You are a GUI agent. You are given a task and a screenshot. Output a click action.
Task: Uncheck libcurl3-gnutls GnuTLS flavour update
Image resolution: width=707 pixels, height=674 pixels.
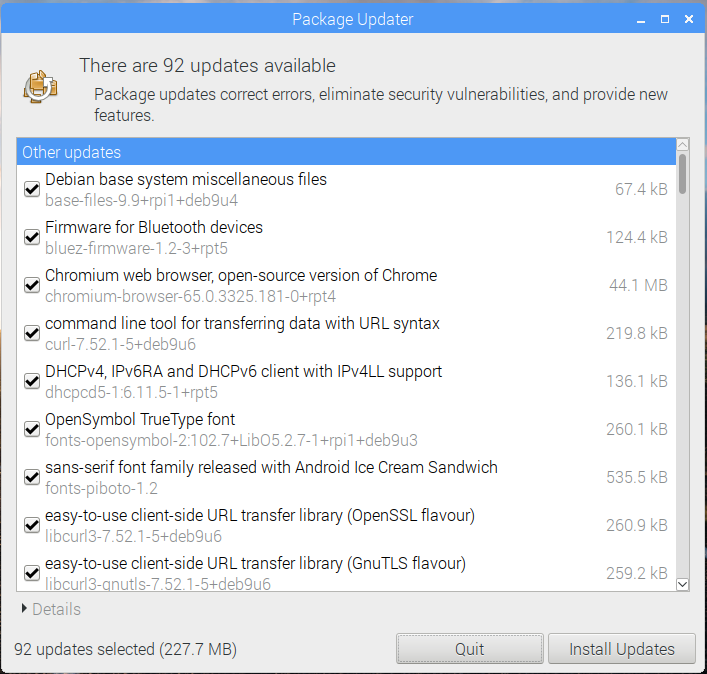[x=32, y=573]
